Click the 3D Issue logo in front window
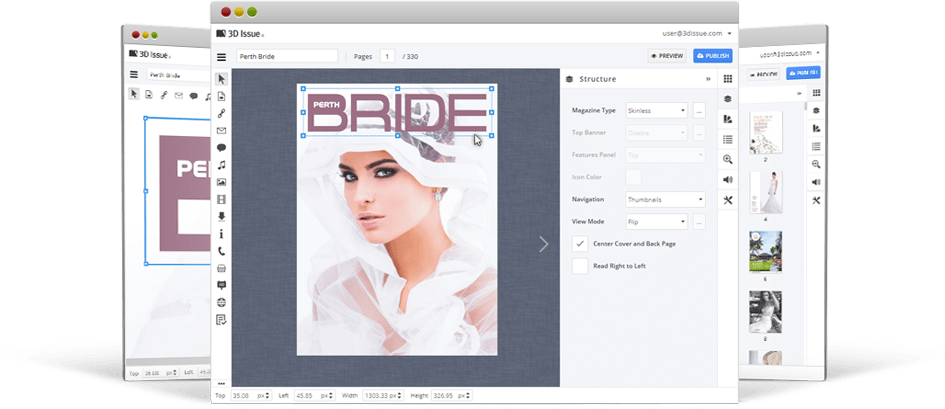 point(240,34)
